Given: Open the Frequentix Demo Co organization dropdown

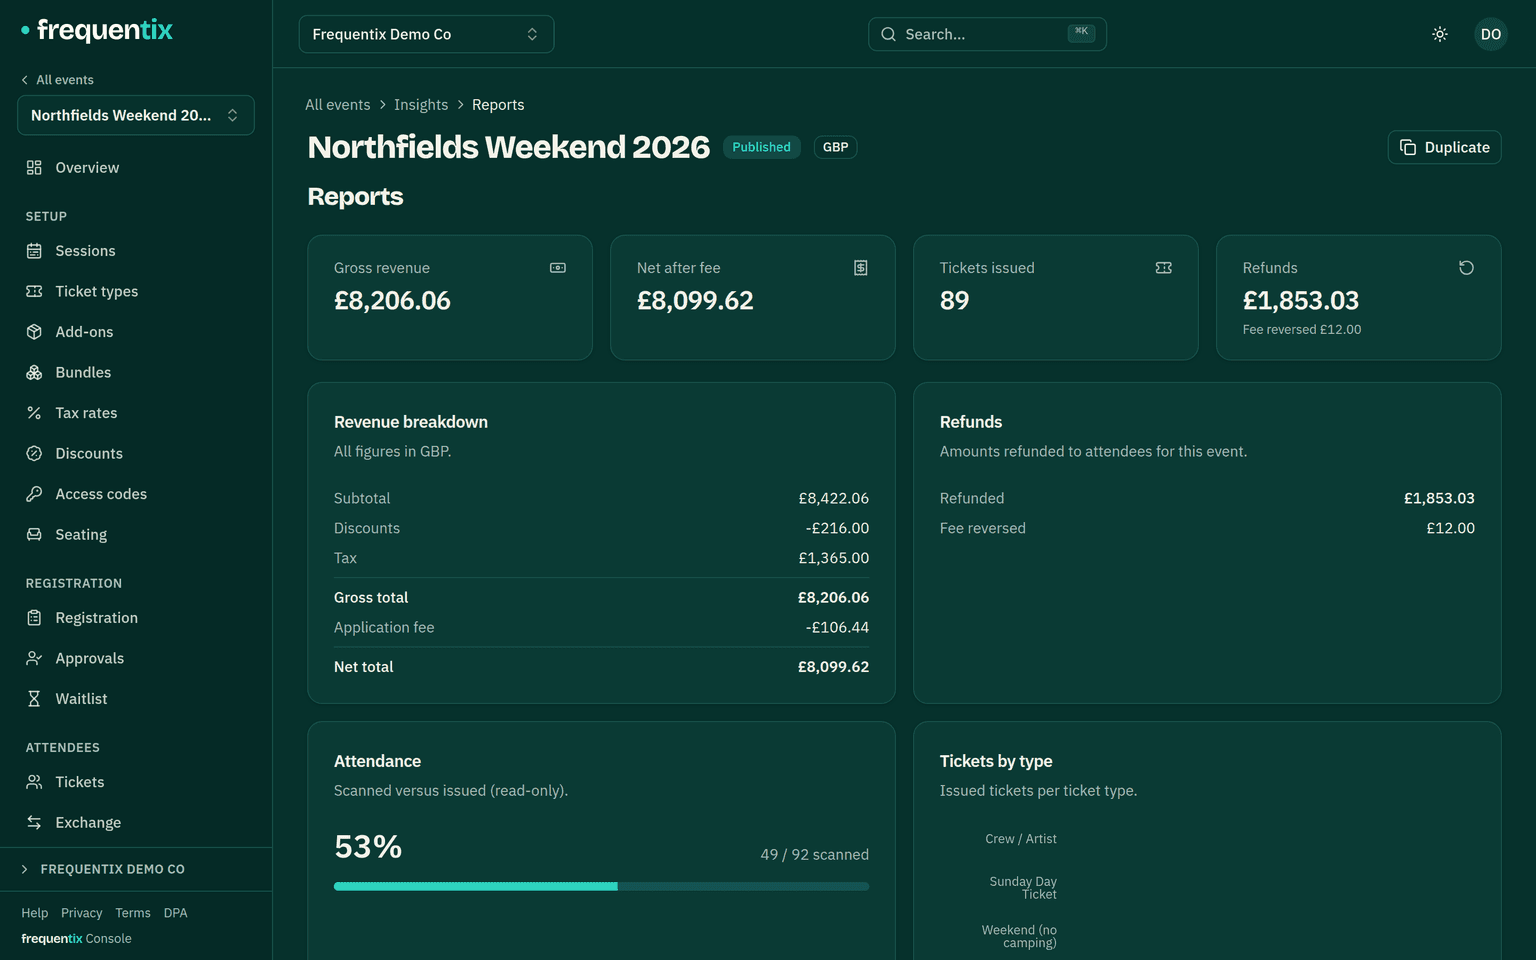Looking at the screenshot, I should point(426,34).
